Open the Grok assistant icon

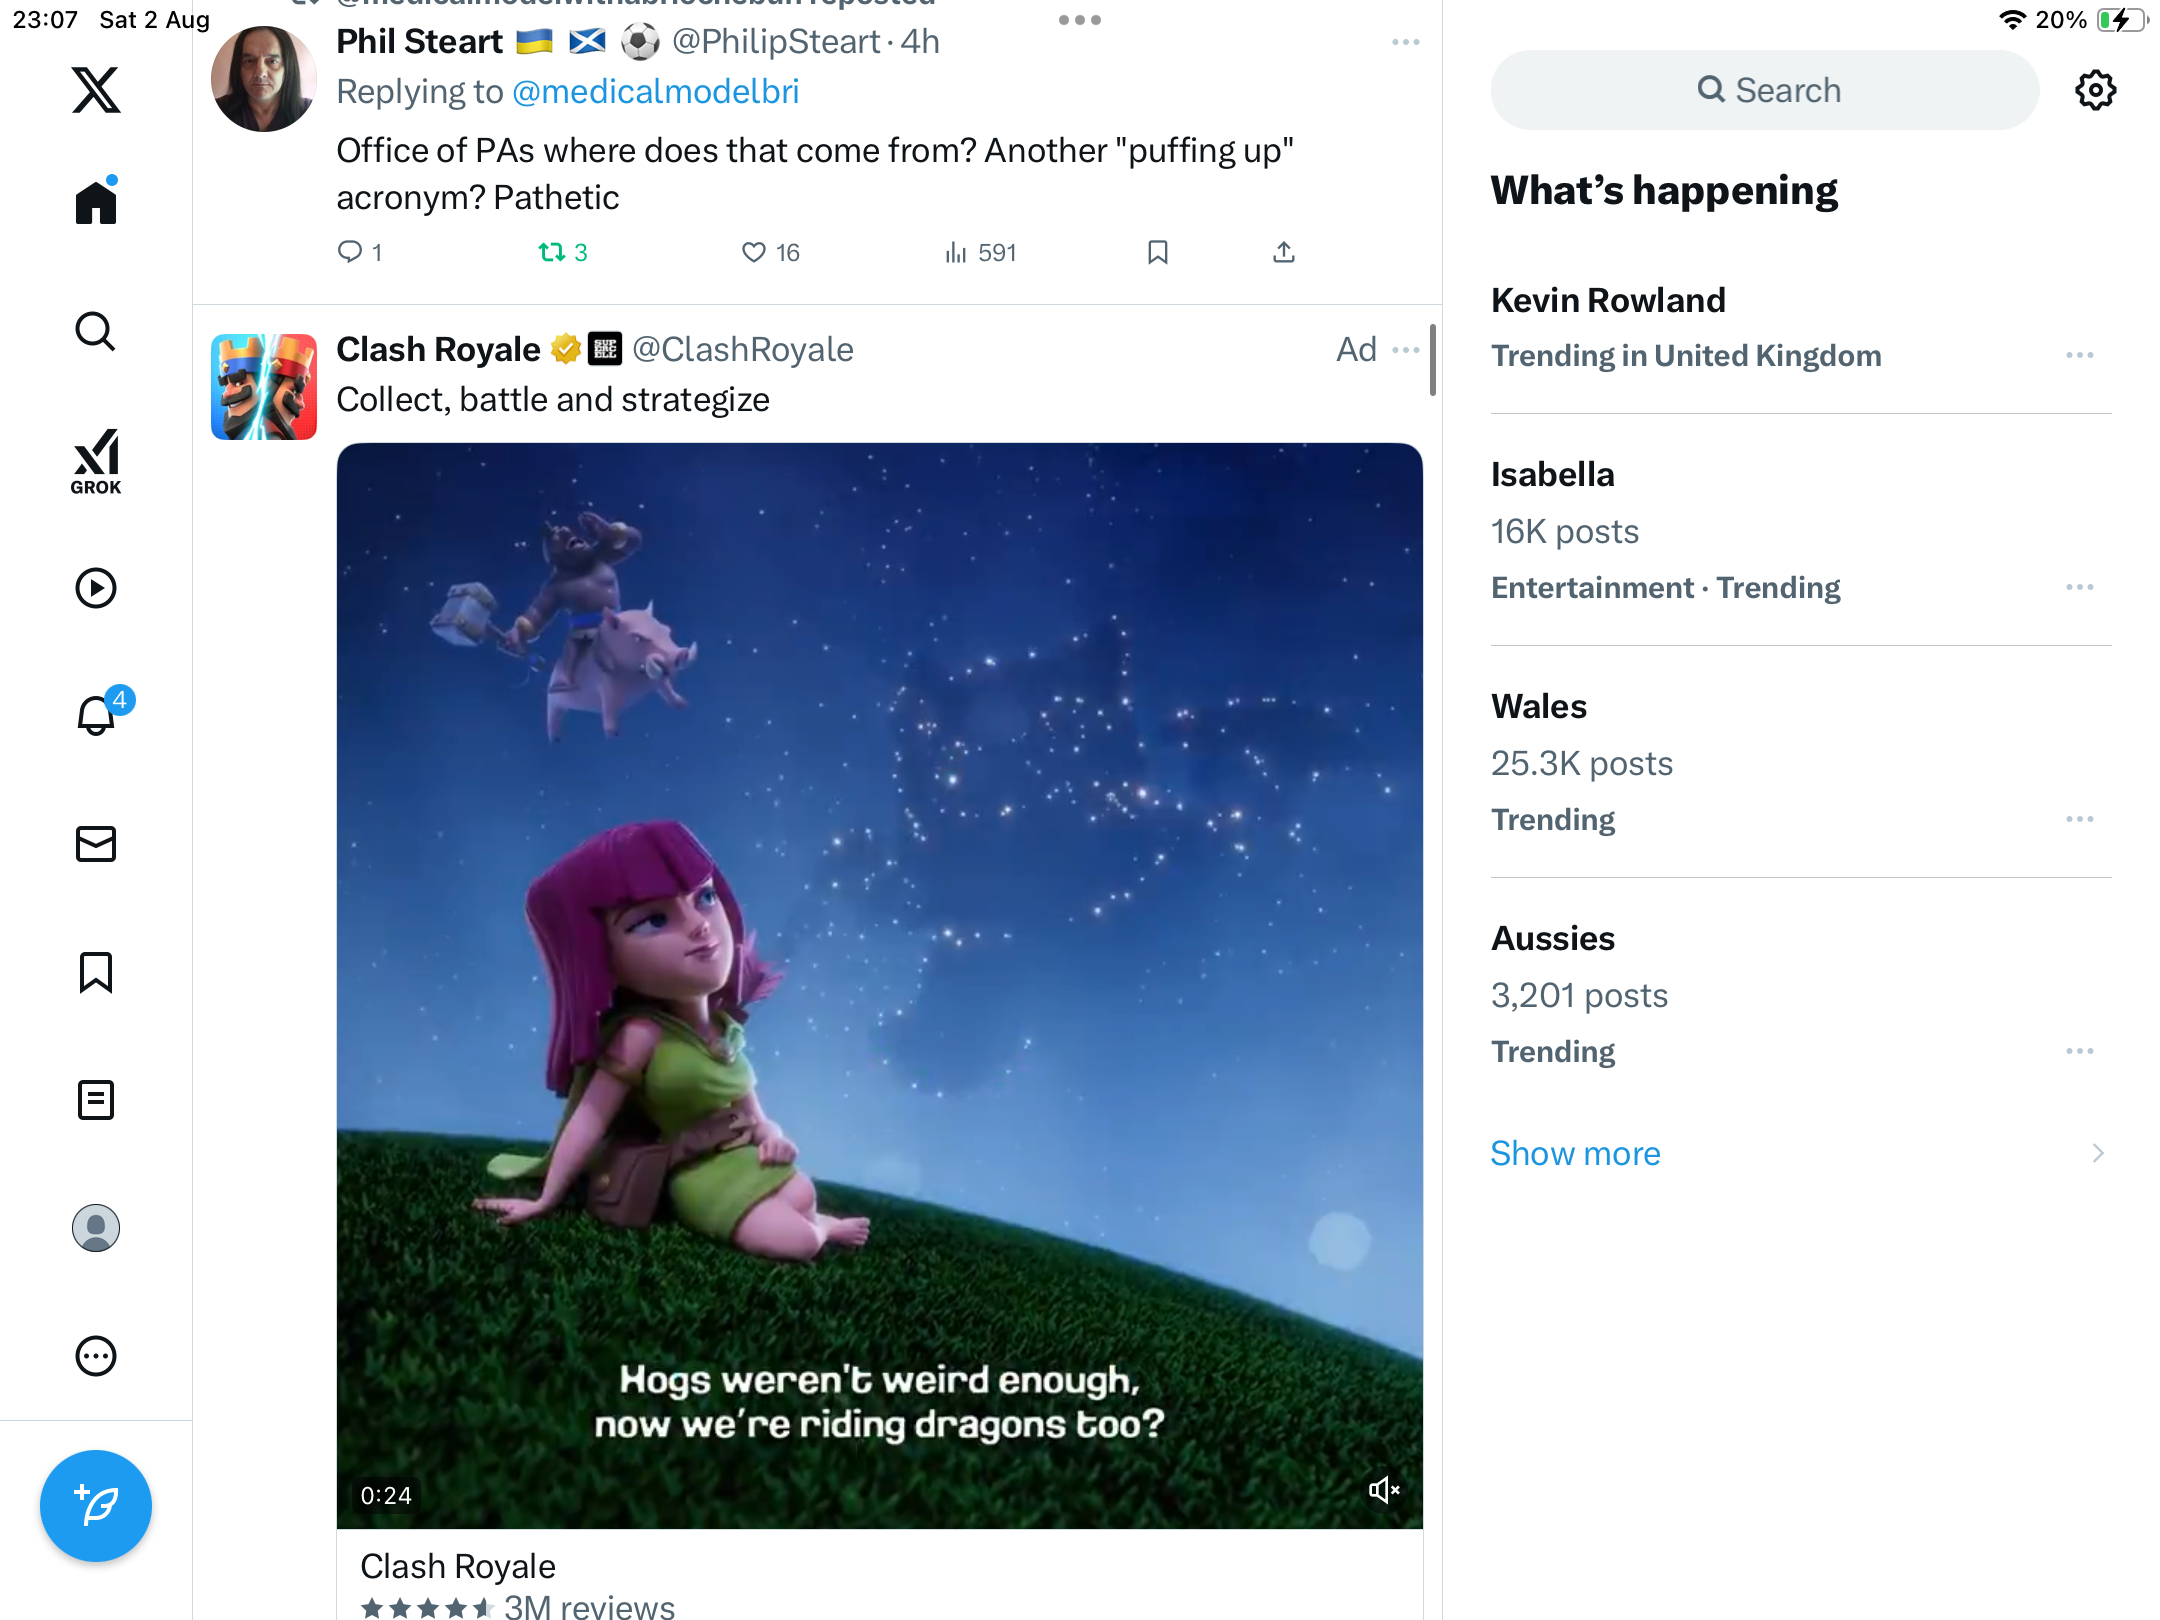click(x=96, y=461)
